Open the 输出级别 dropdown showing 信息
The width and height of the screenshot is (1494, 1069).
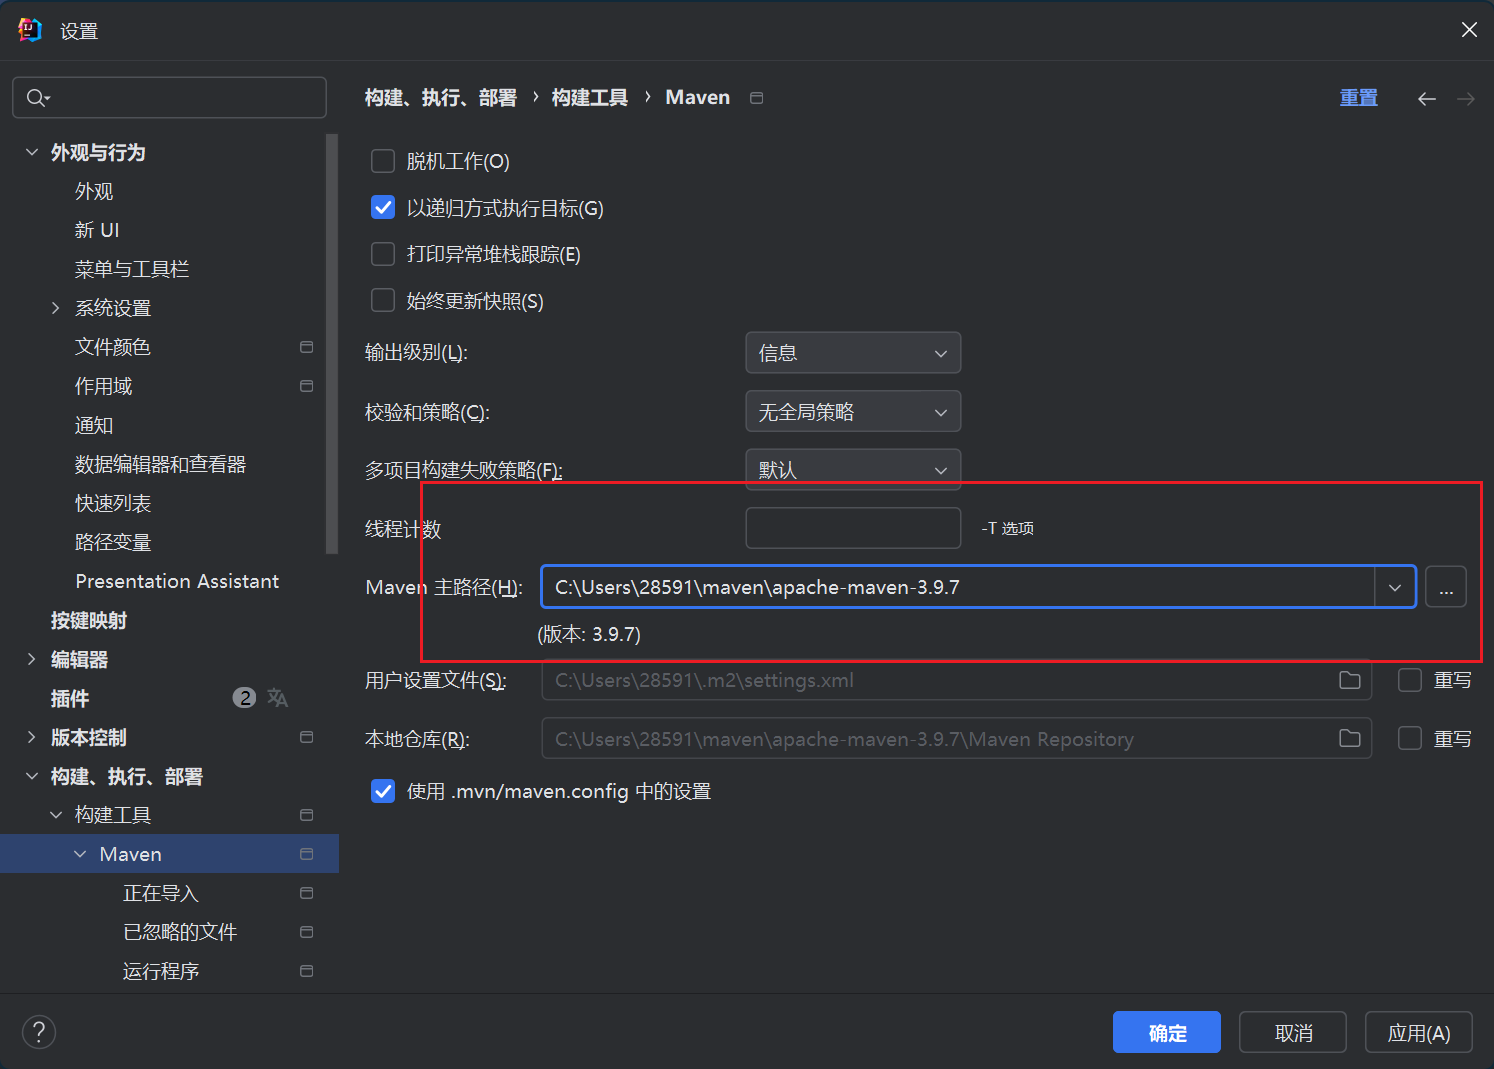[x=853, y=353]
